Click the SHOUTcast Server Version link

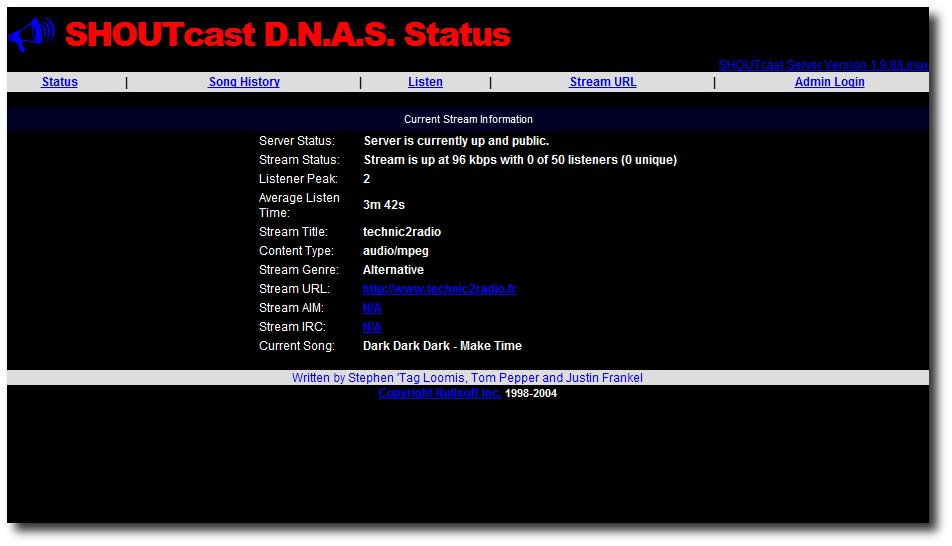[x=822, y=65]
